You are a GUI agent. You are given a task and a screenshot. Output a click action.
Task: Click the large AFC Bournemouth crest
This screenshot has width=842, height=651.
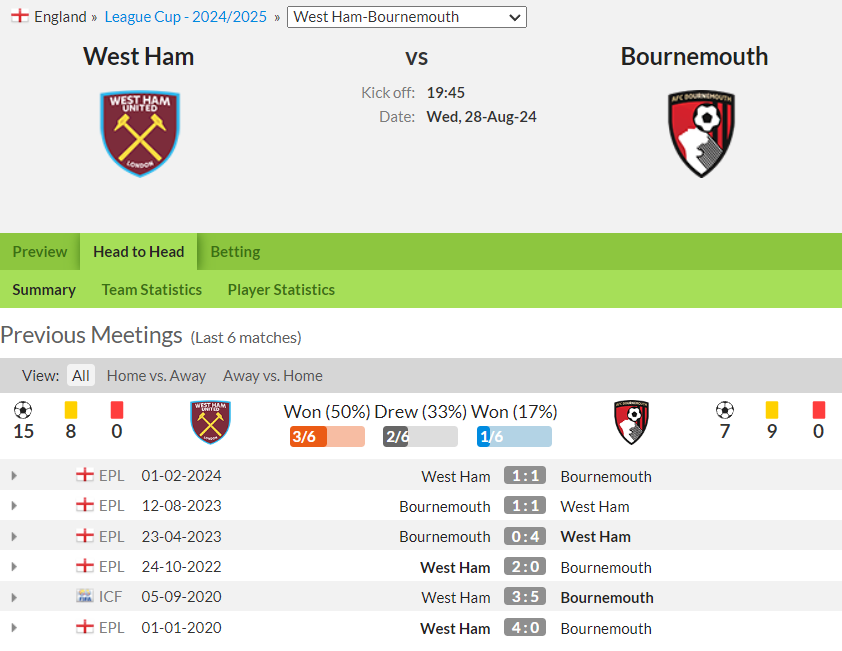point(701,134)
